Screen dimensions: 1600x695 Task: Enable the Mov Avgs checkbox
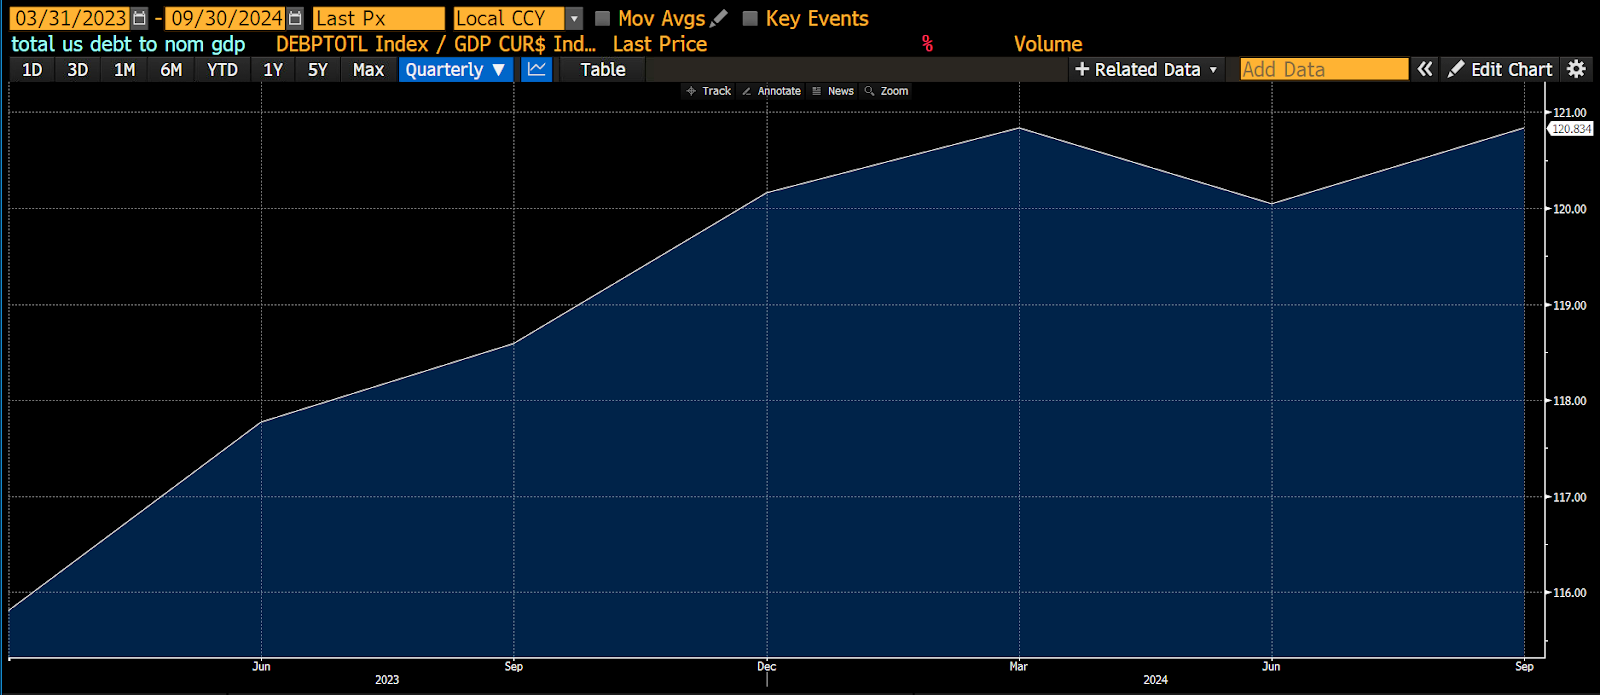click(602, 19)
